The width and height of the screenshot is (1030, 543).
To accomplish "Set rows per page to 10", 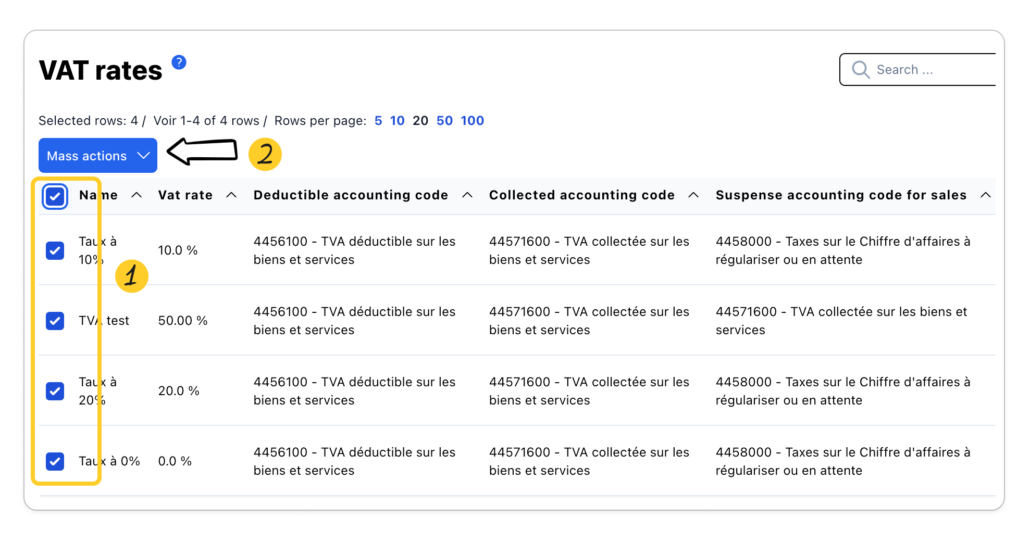I will (397, 121).
